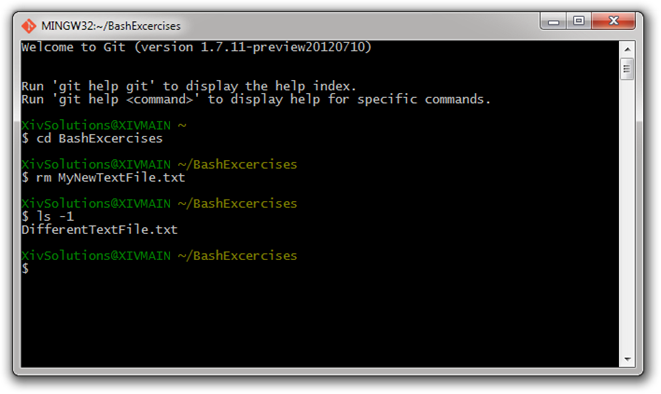Minimize the MINGW32 terminal window
661x394 pixels.
554,21
